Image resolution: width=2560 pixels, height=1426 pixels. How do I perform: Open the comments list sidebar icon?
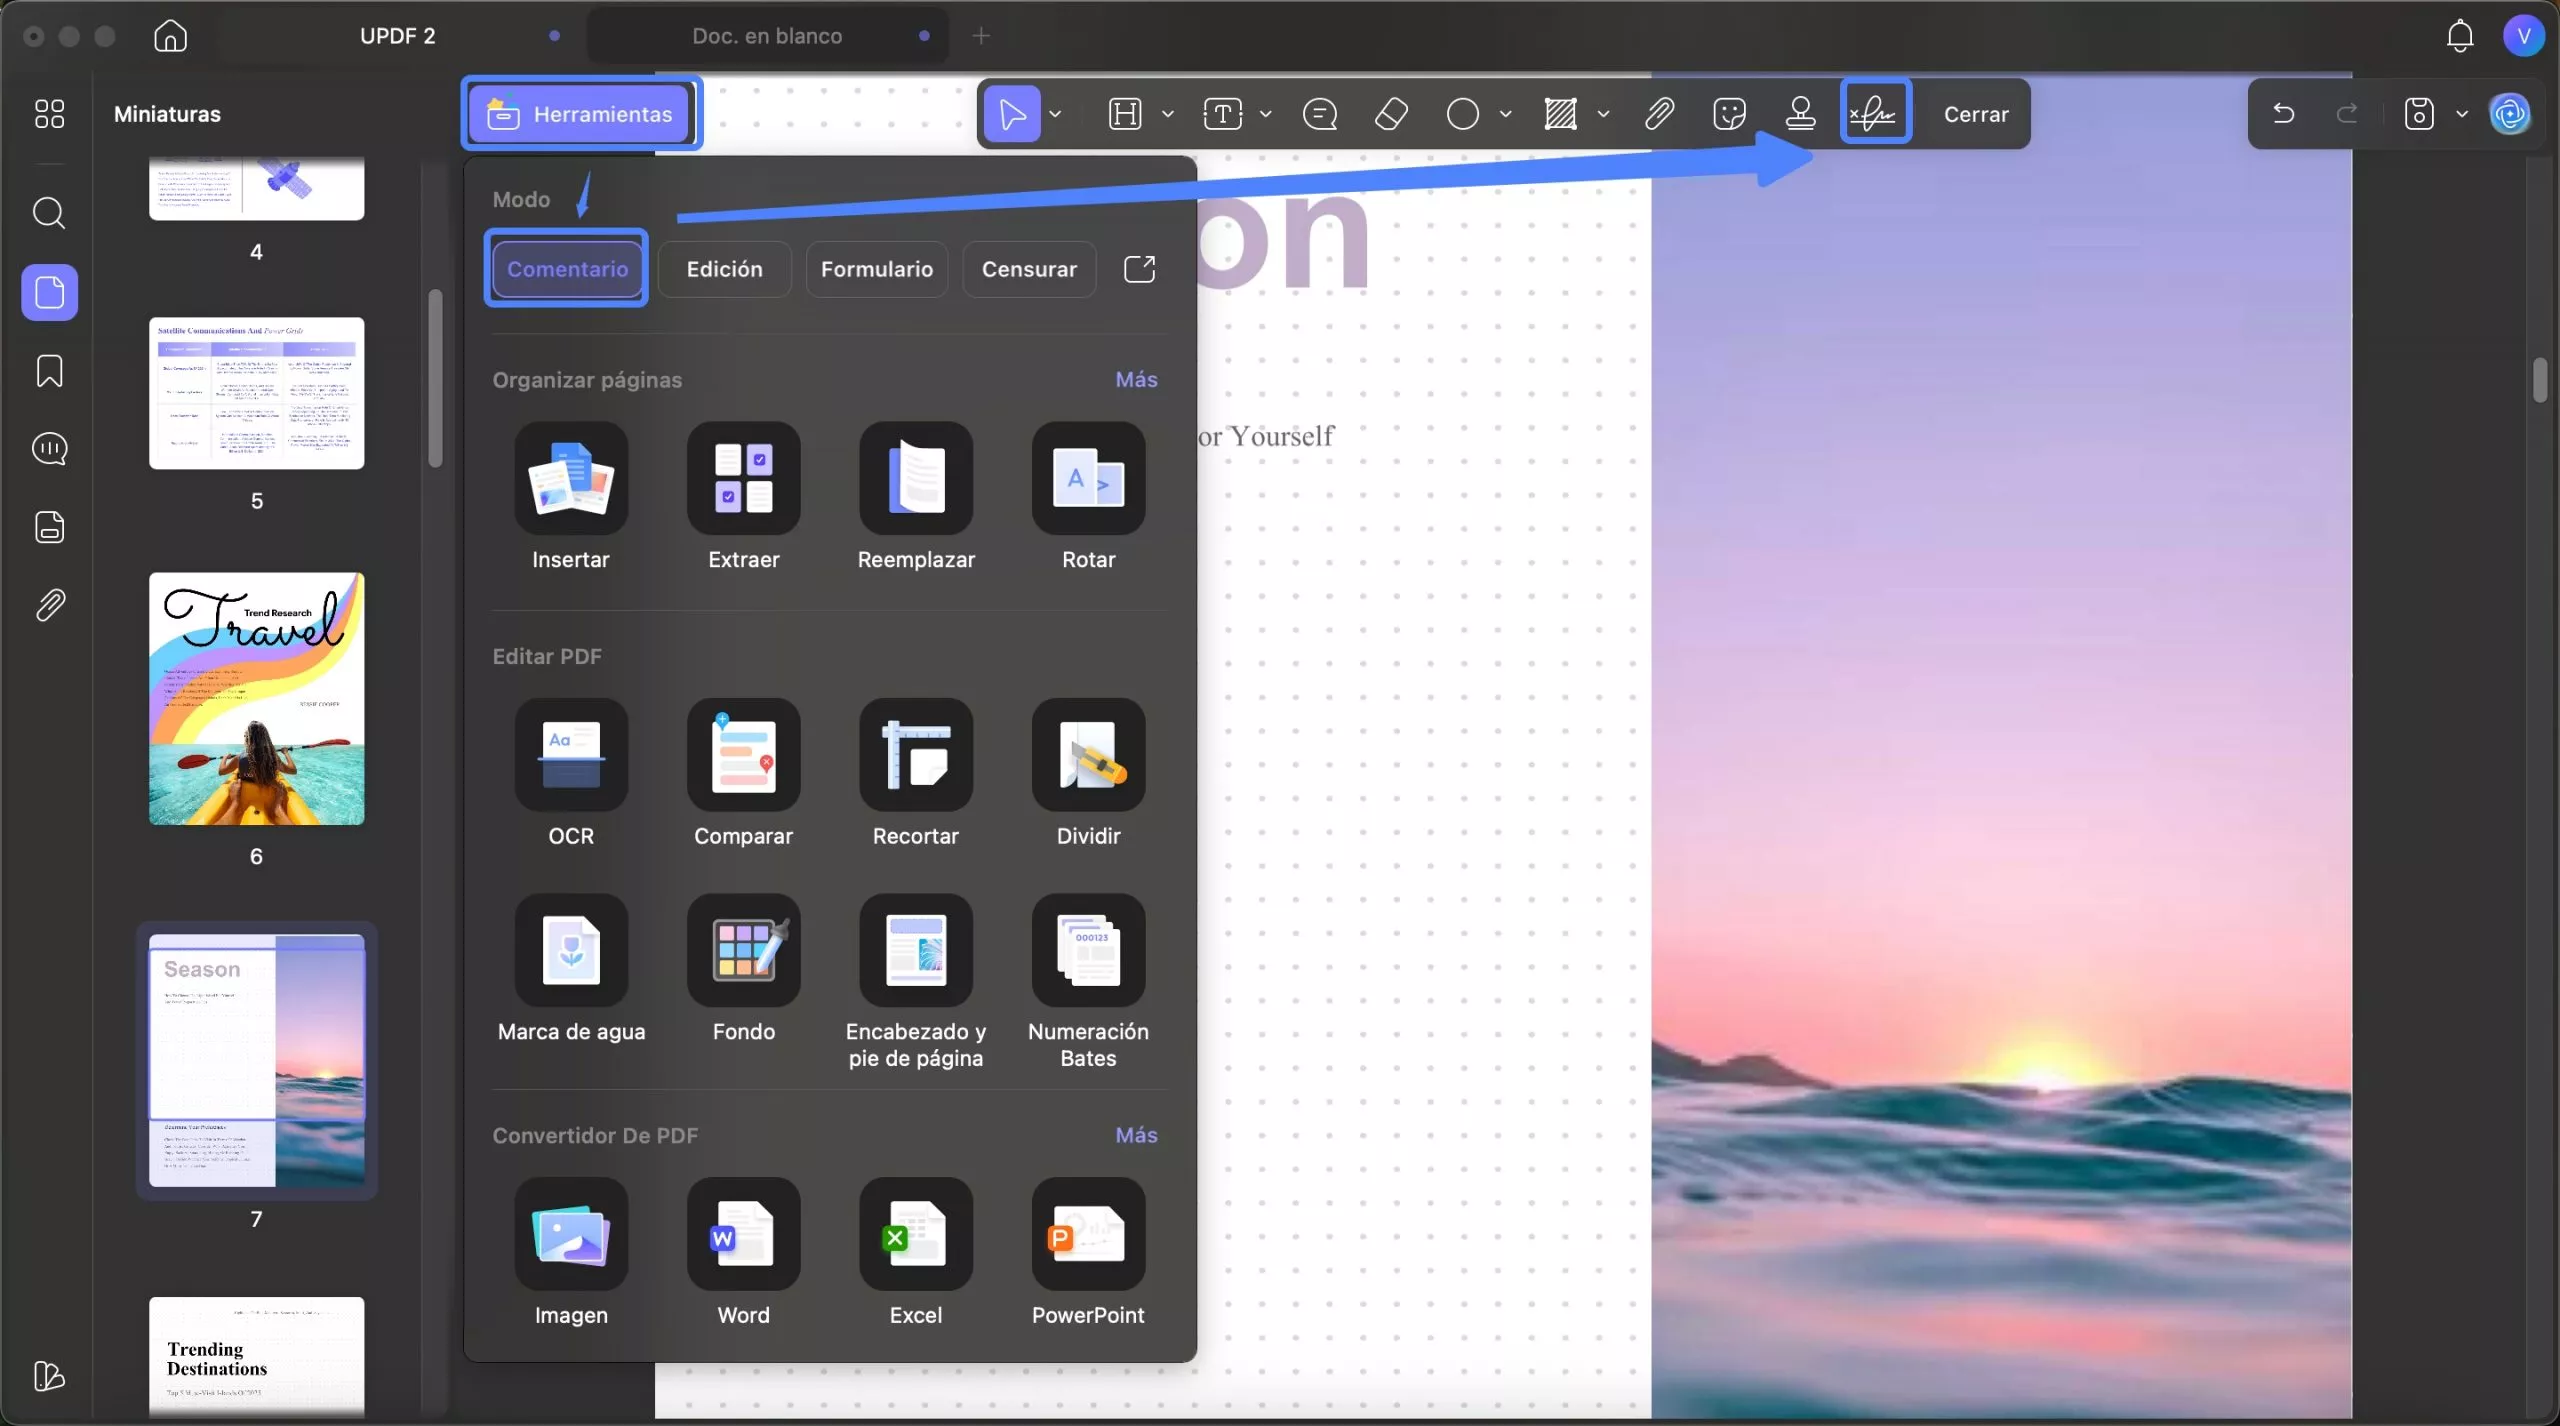[x=49, y=449]
